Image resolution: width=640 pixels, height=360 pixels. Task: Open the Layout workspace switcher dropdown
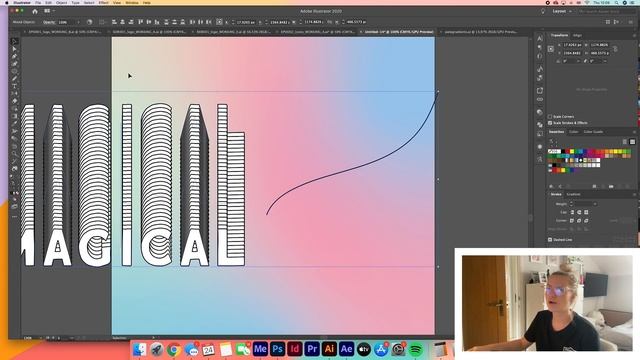tap(562, 11)
